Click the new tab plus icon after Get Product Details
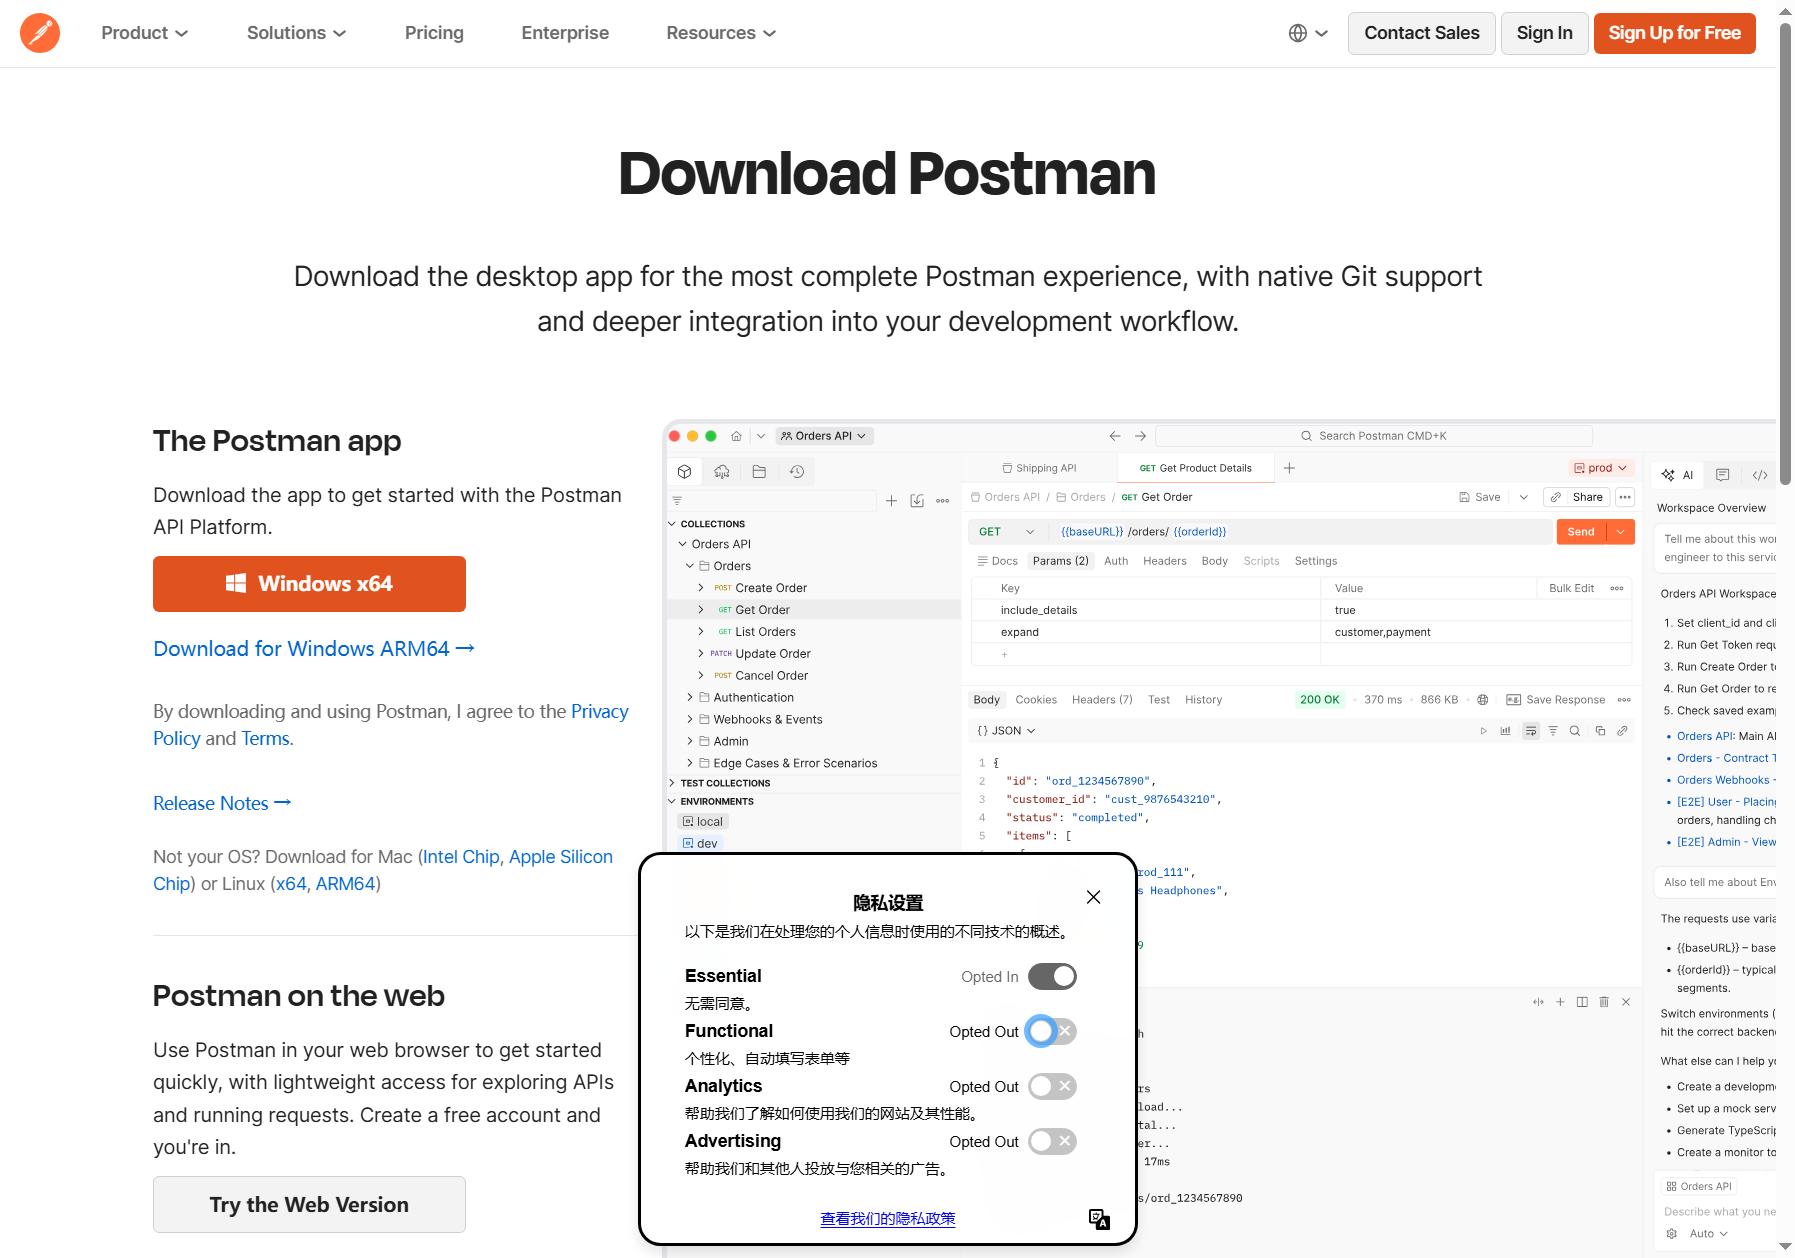1795x1258 pixels. (x=1289, y=468)
